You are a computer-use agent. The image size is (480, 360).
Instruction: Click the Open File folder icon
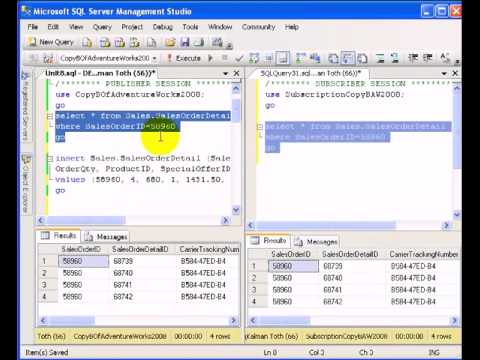[170, 42]
